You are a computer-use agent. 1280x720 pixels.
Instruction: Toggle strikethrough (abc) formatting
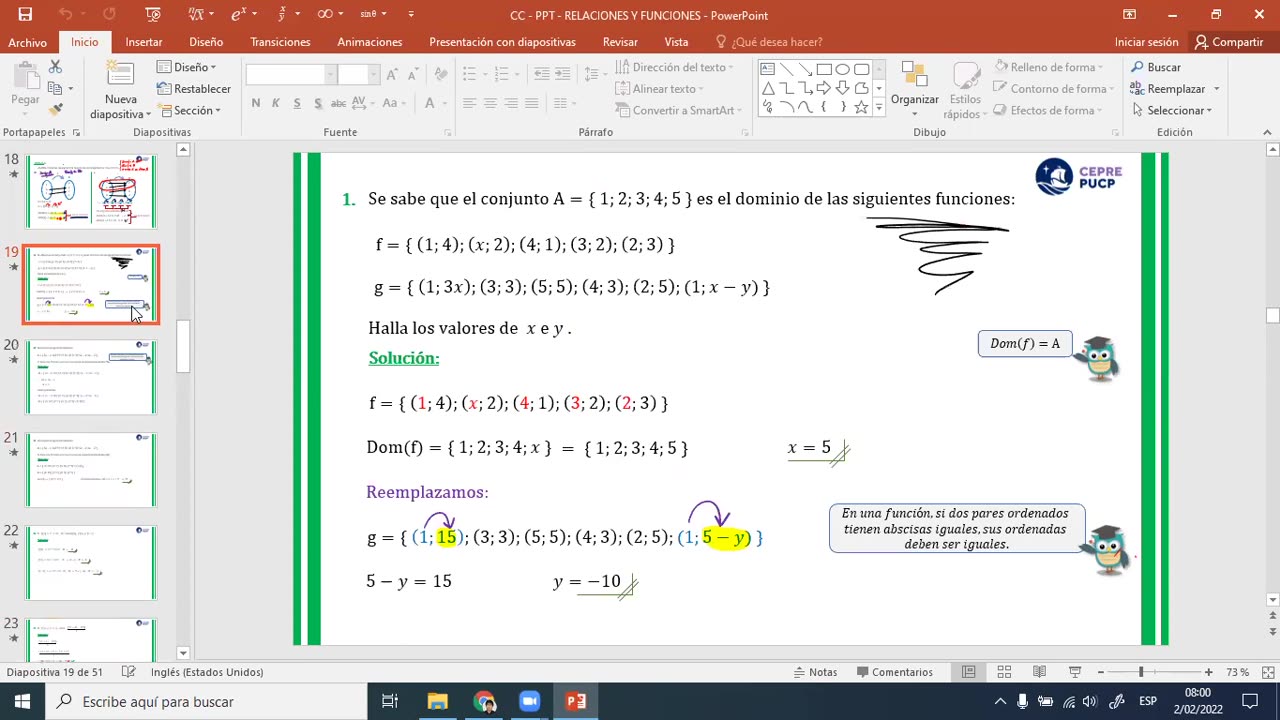click(339, 103)
